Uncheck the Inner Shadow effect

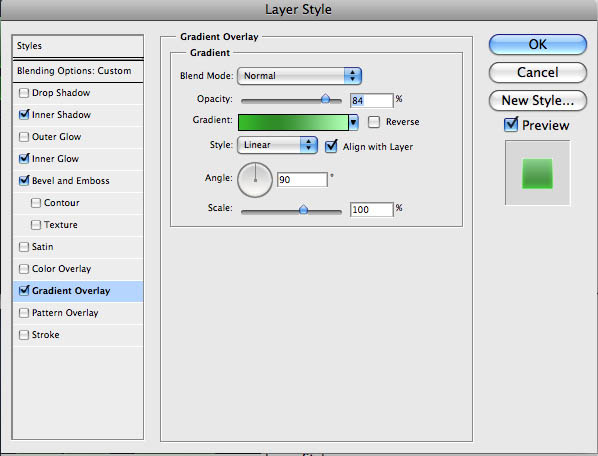tap(24, 115)
